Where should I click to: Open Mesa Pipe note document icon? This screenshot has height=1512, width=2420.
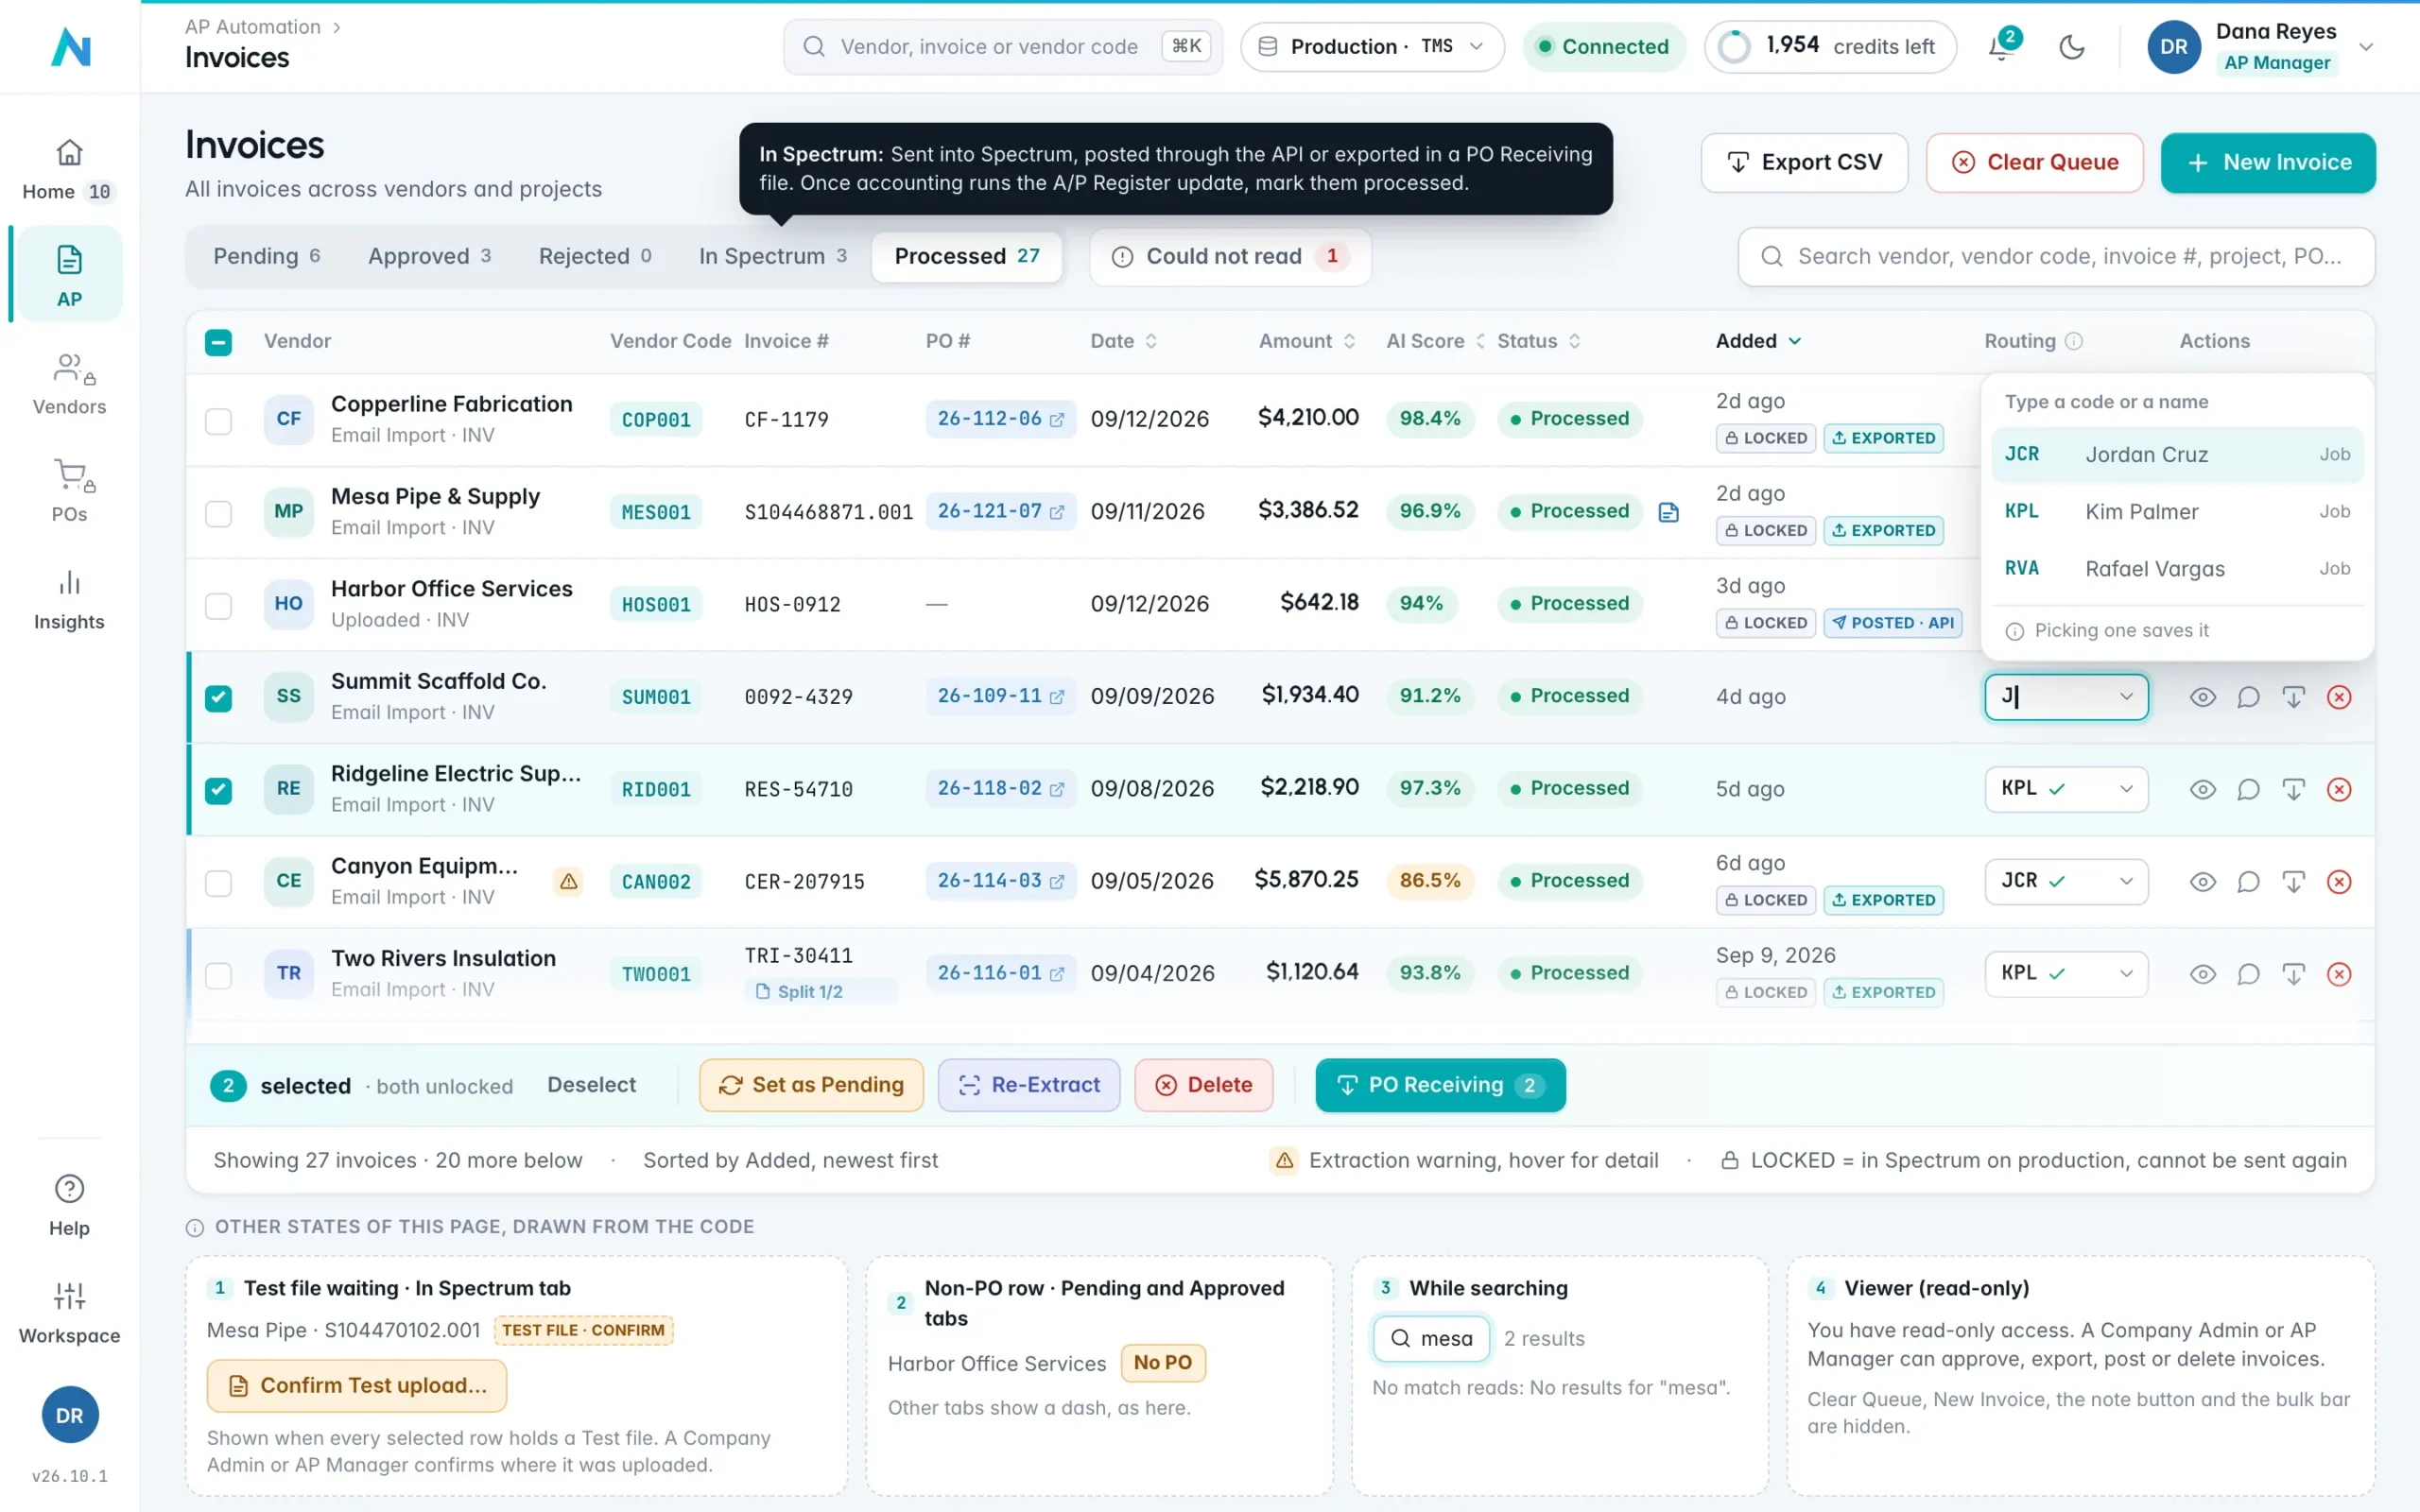point(1668,512)
